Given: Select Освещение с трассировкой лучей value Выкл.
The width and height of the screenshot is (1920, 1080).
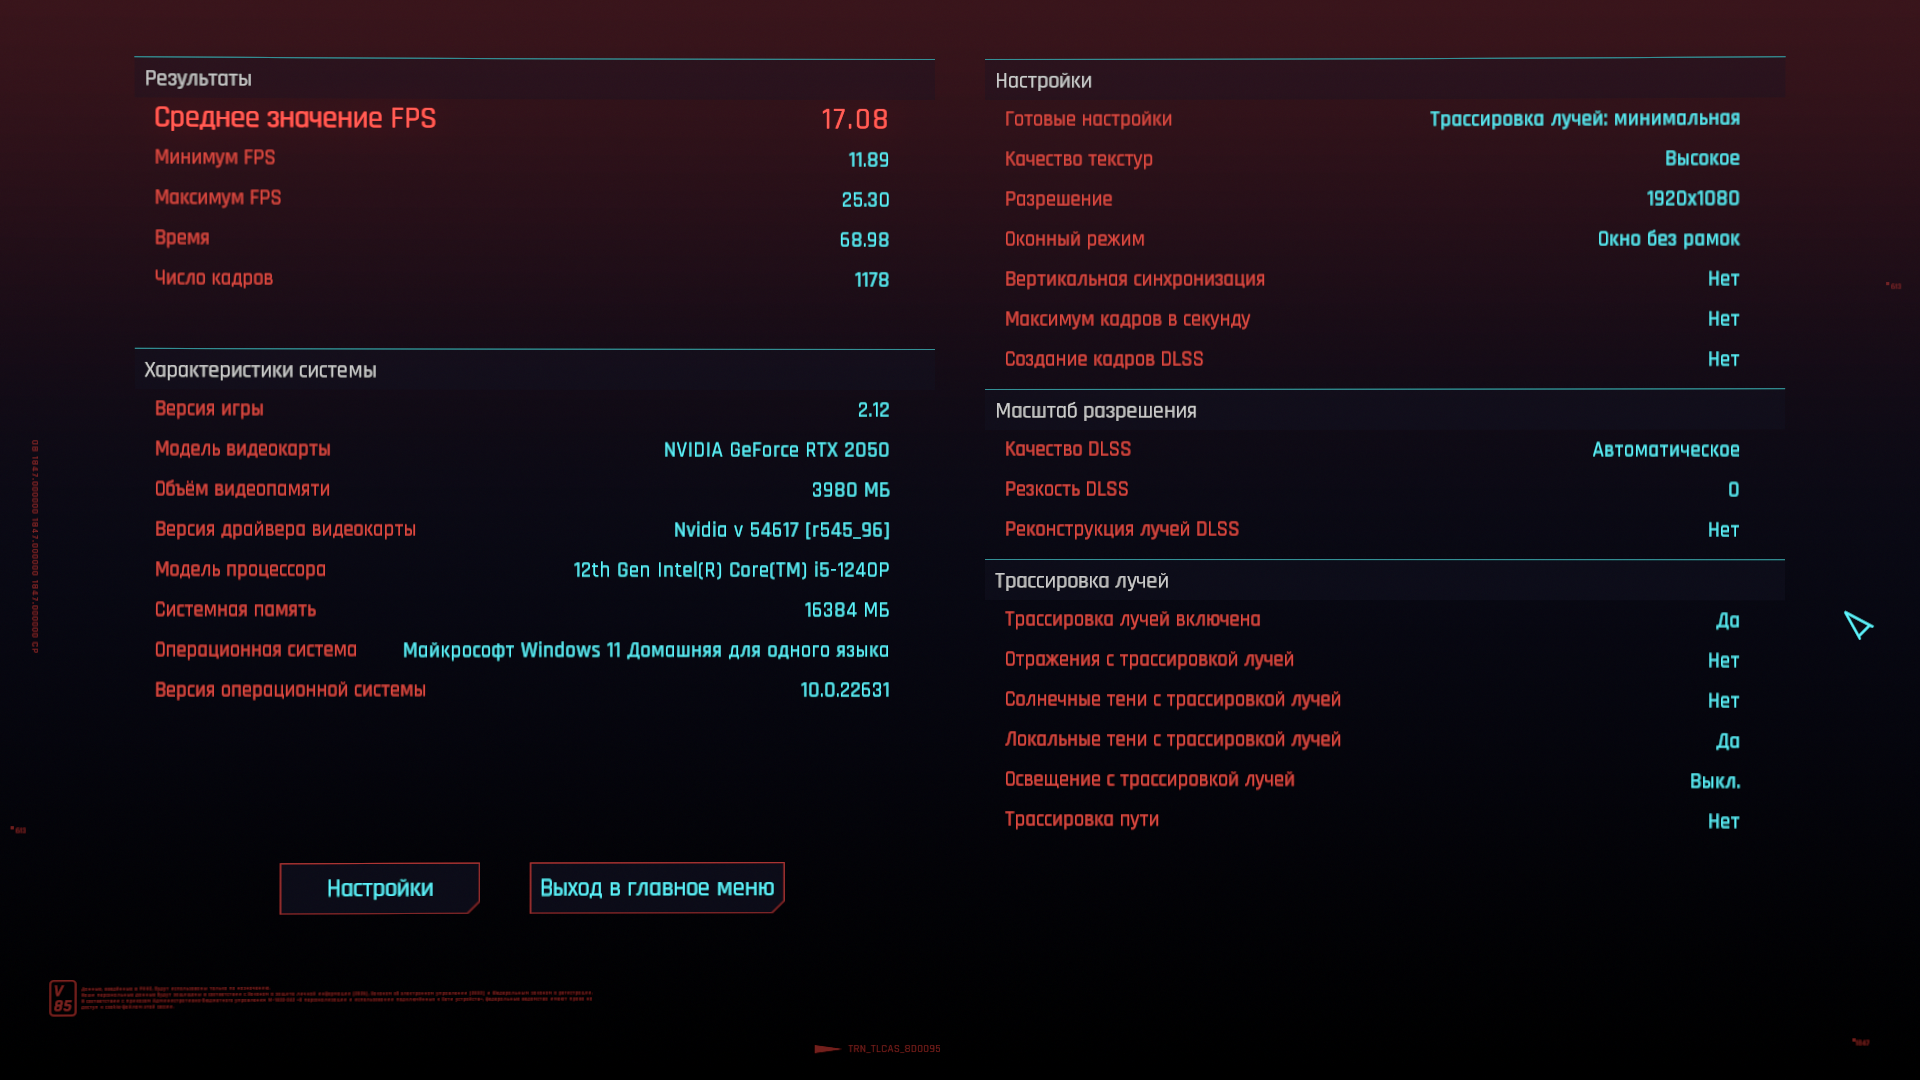Looking at the screenshot, I should 1715,781.
